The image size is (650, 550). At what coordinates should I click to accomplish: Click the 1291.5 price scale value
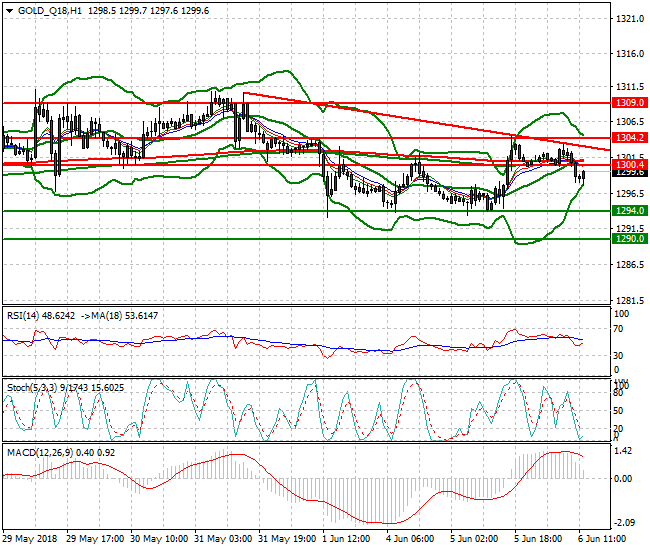pos(630,229)
